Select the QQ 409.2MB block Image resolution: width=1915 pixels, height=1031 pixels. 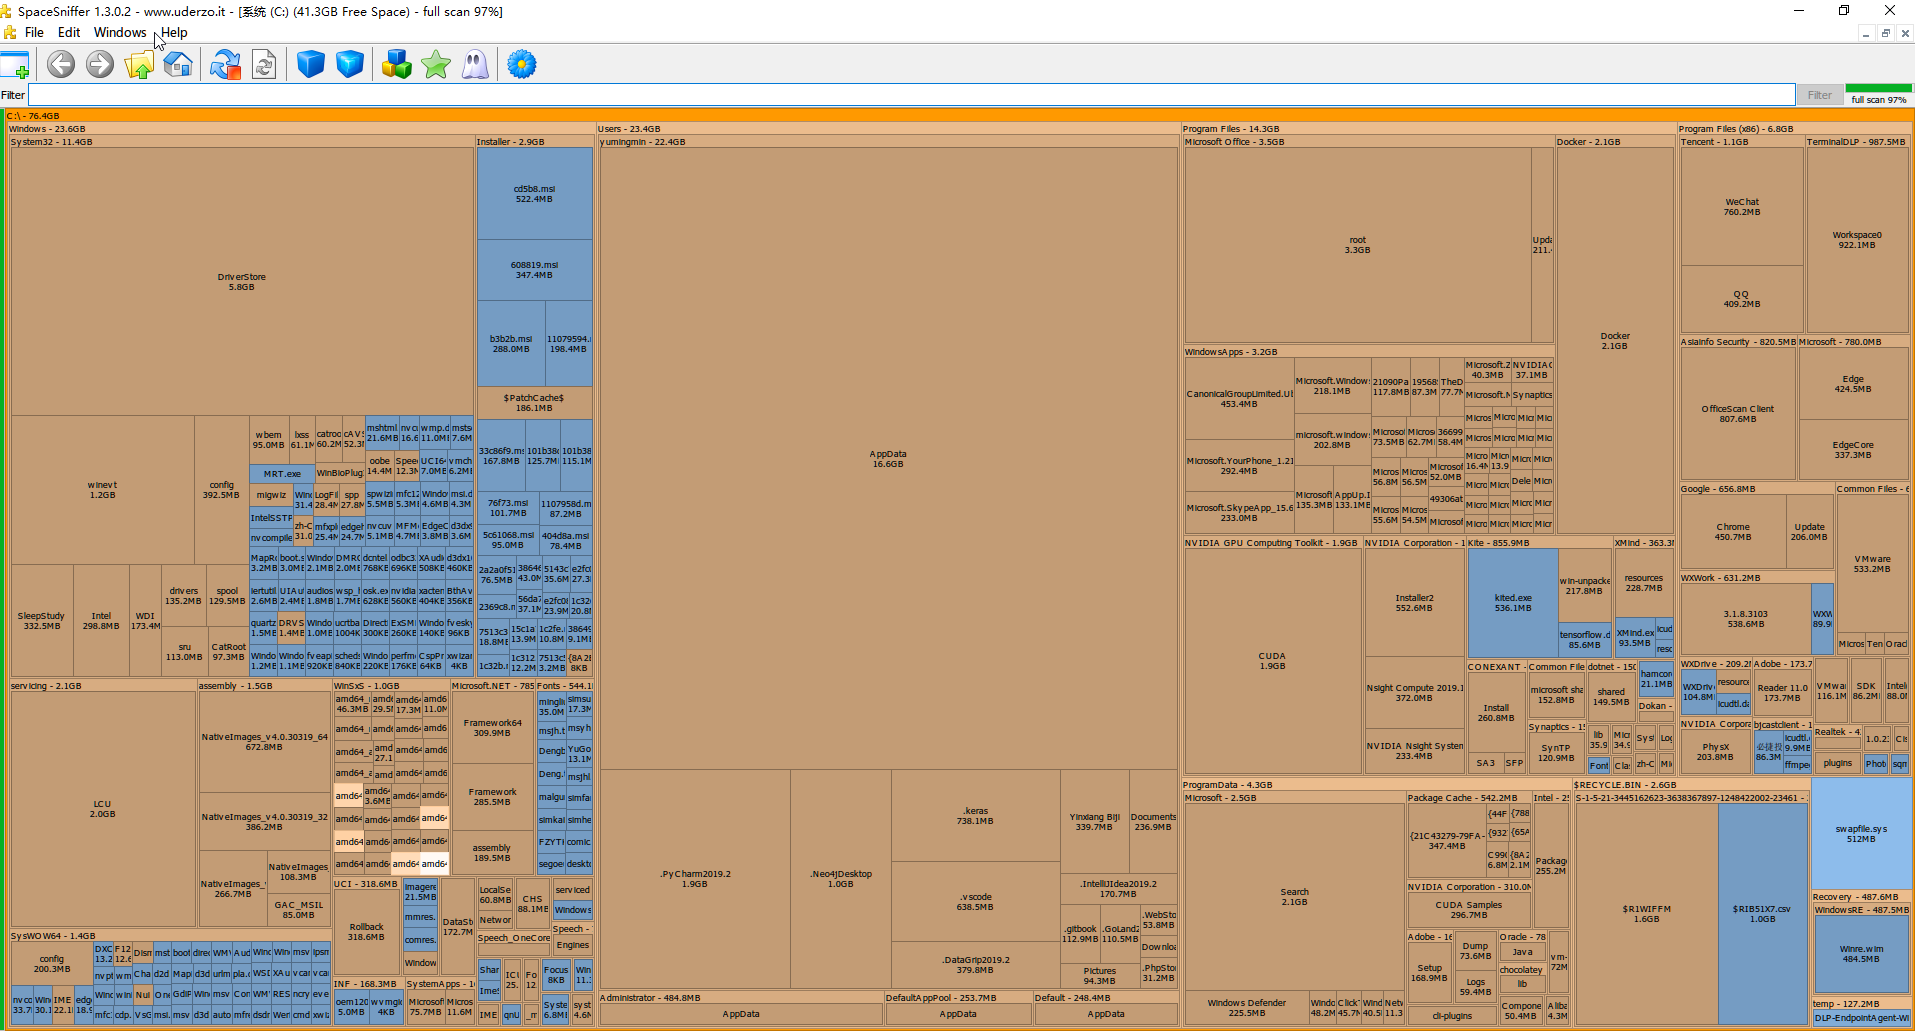1742,299
